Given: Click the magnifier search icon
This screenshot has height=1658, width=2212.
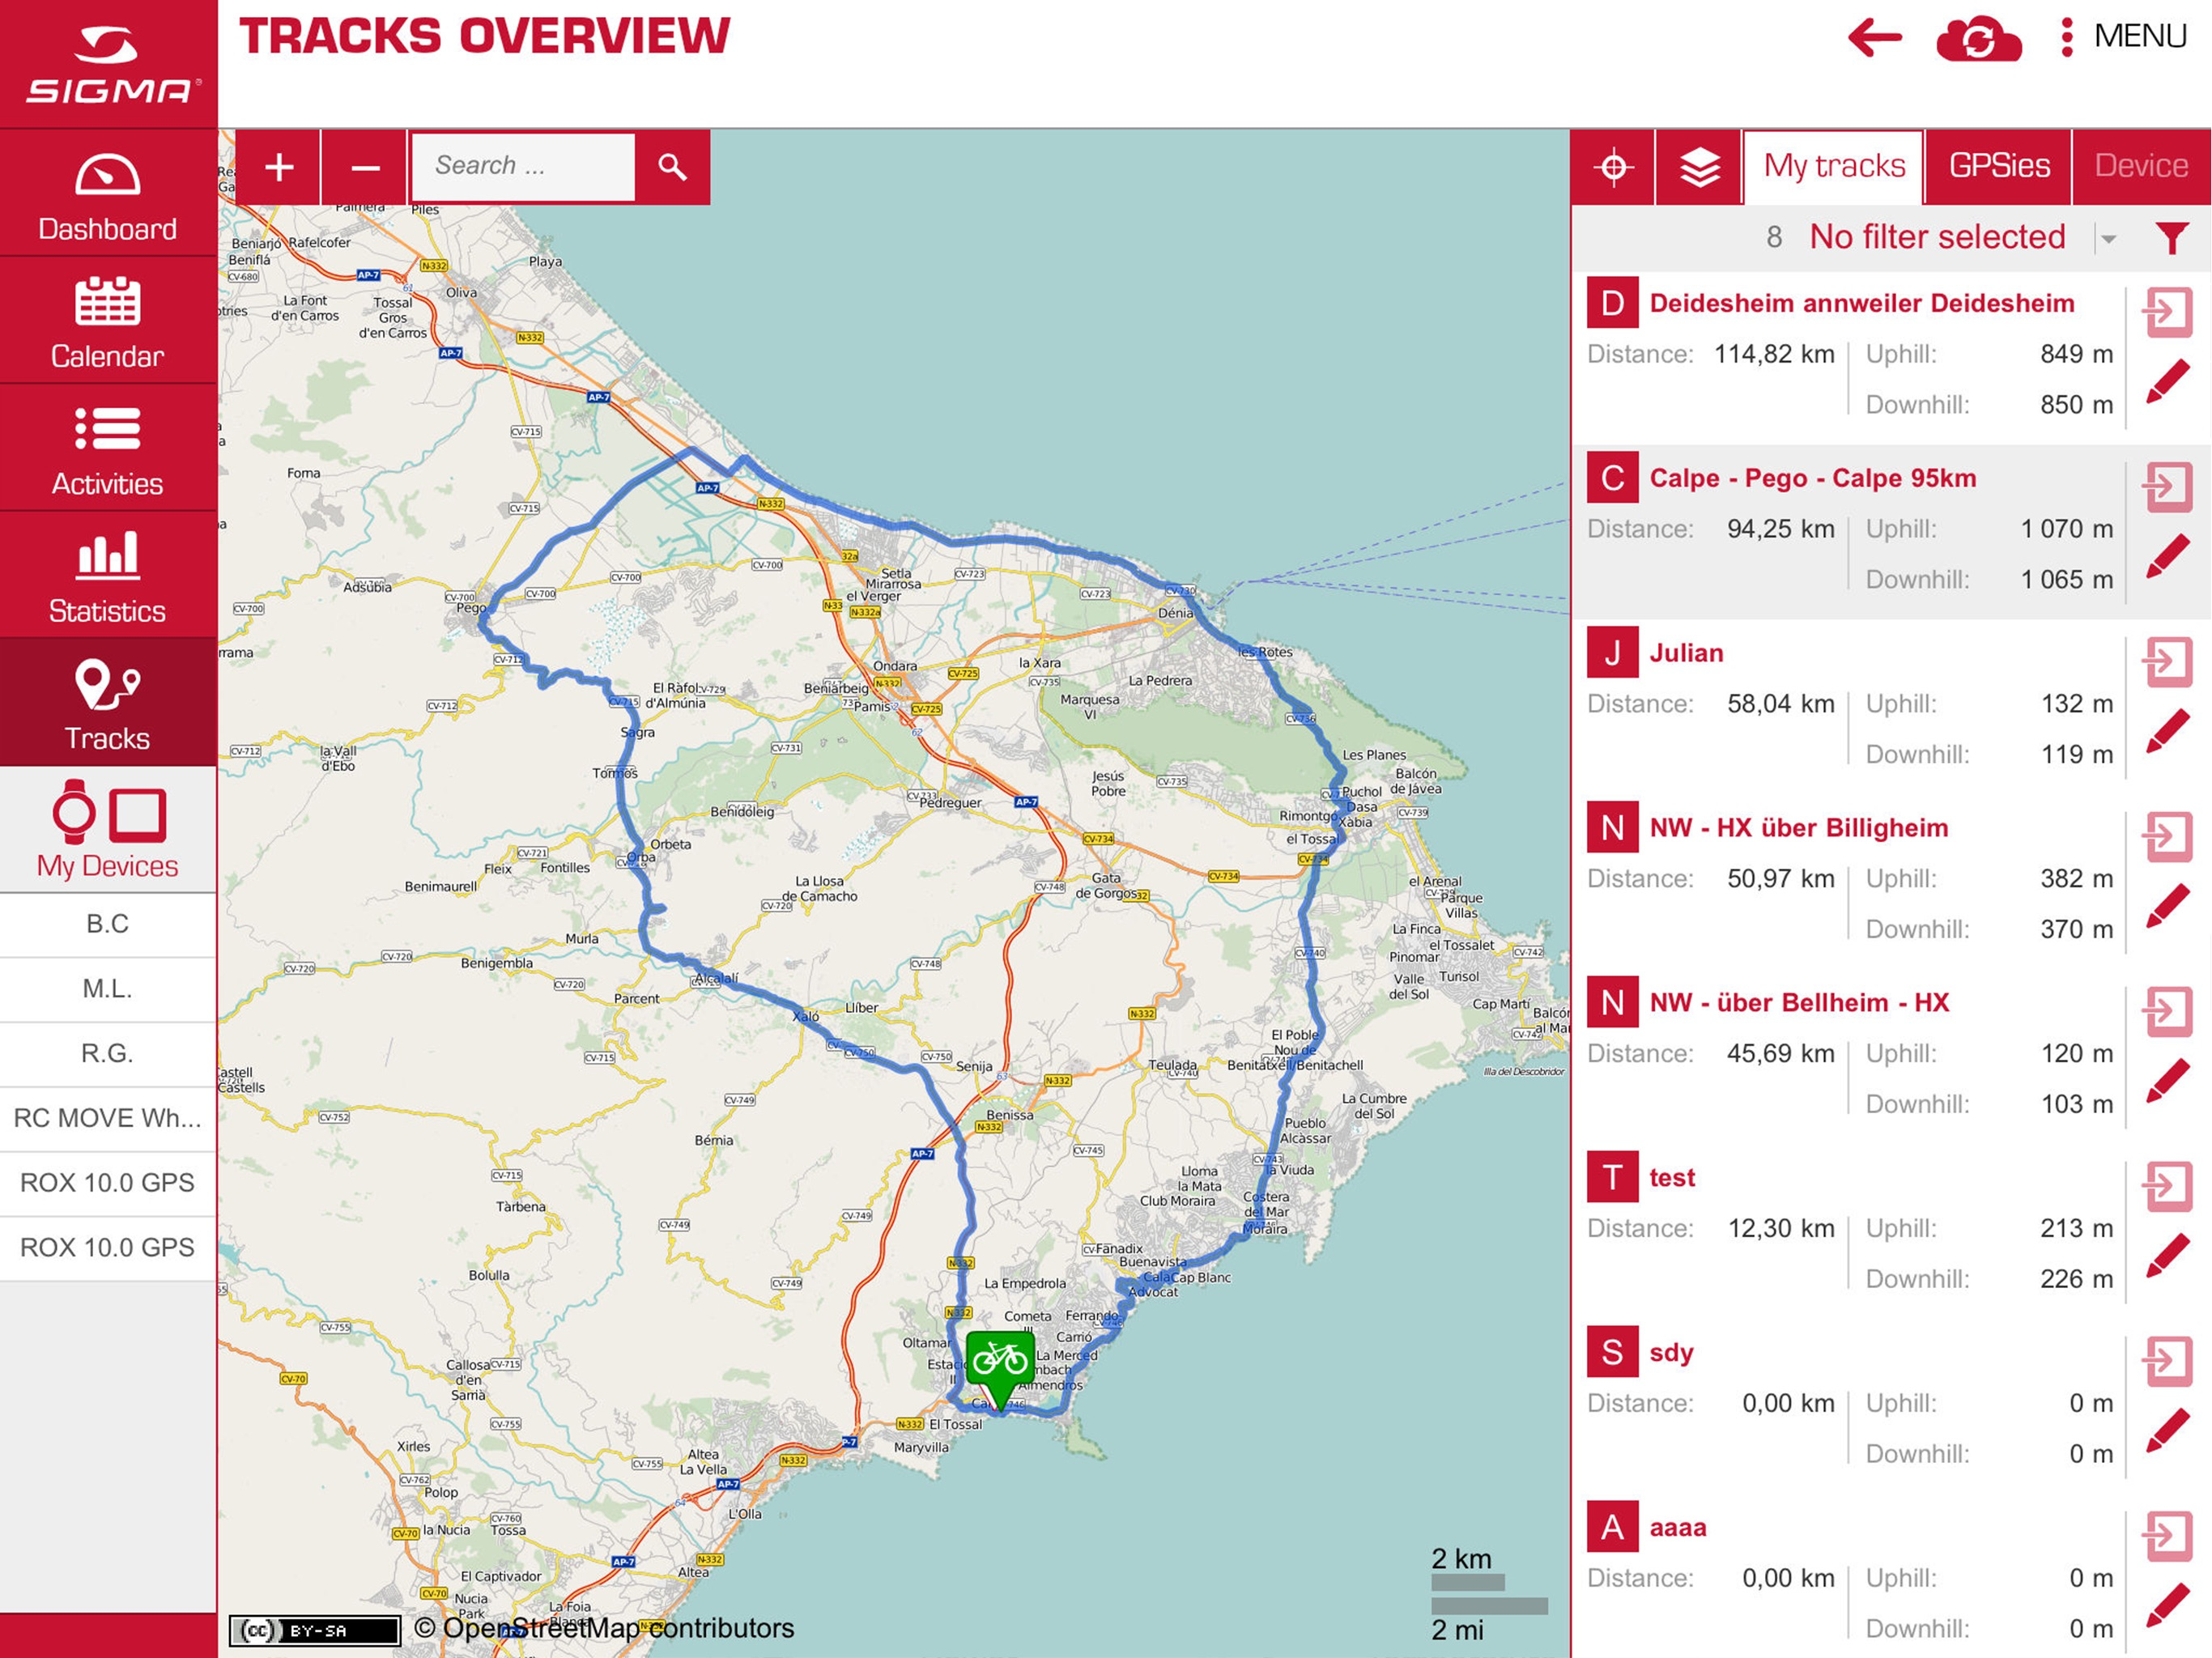Looking at the screenshot, I should 672,167.
